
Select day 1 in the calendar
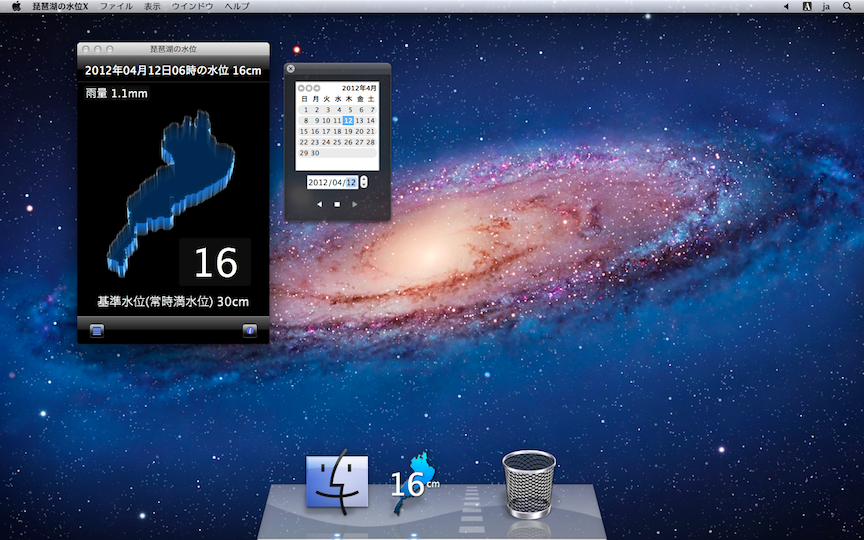coord(305,110)
